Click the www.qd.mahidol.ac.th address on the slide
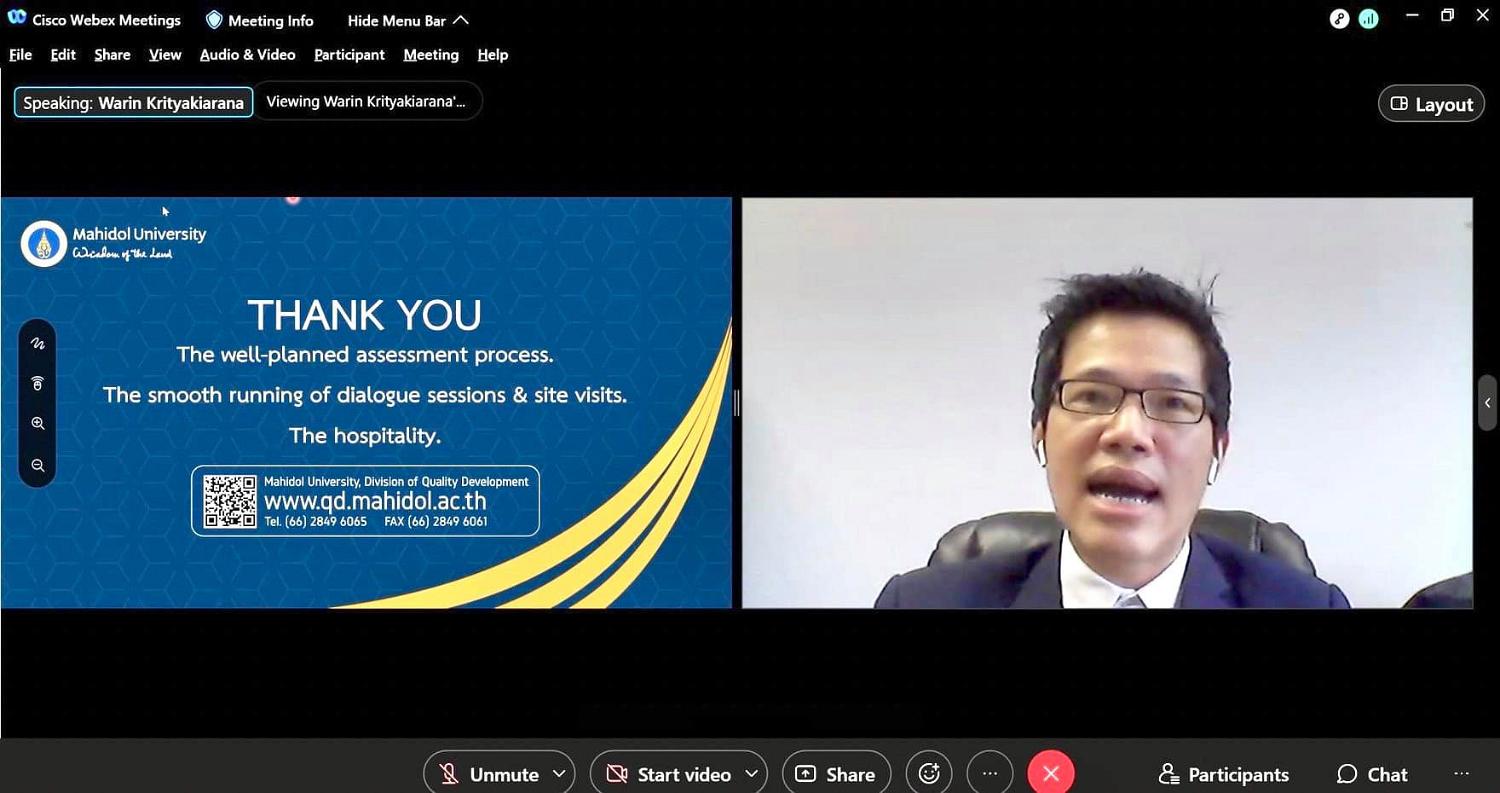 (x=375, y=501)
